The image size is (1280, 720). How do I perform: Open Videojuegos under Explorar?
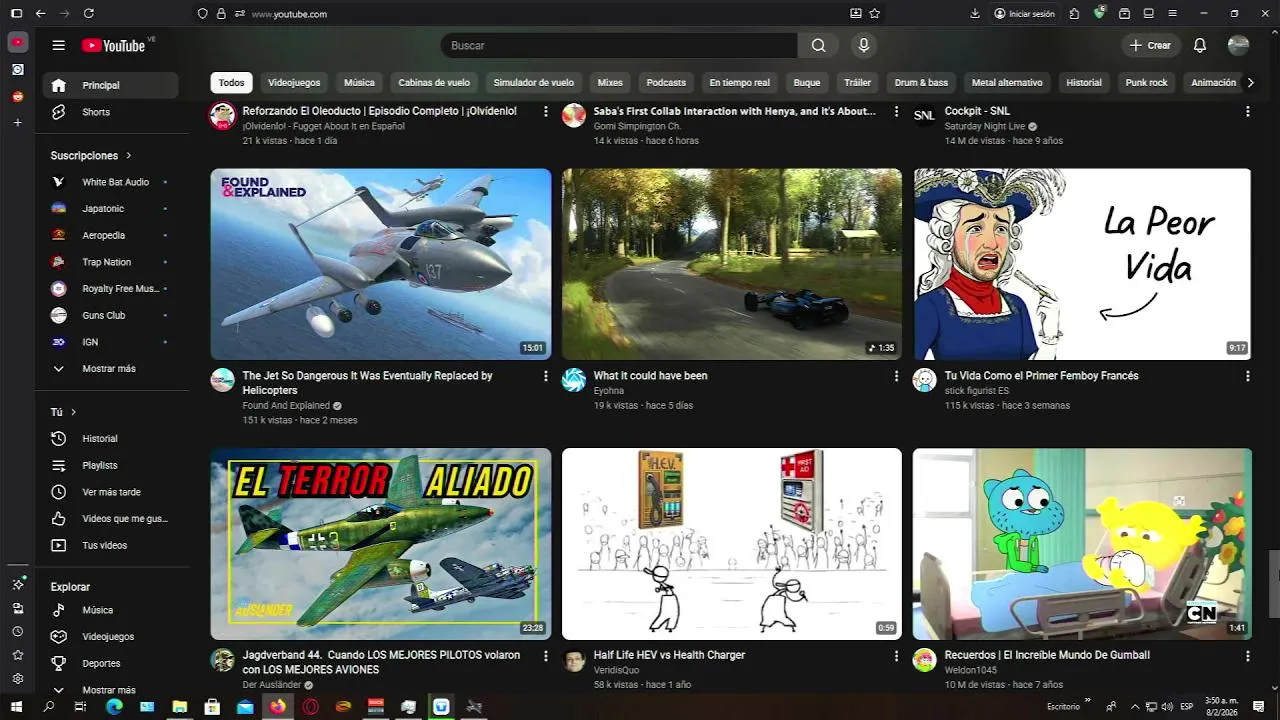click(110, 636)
